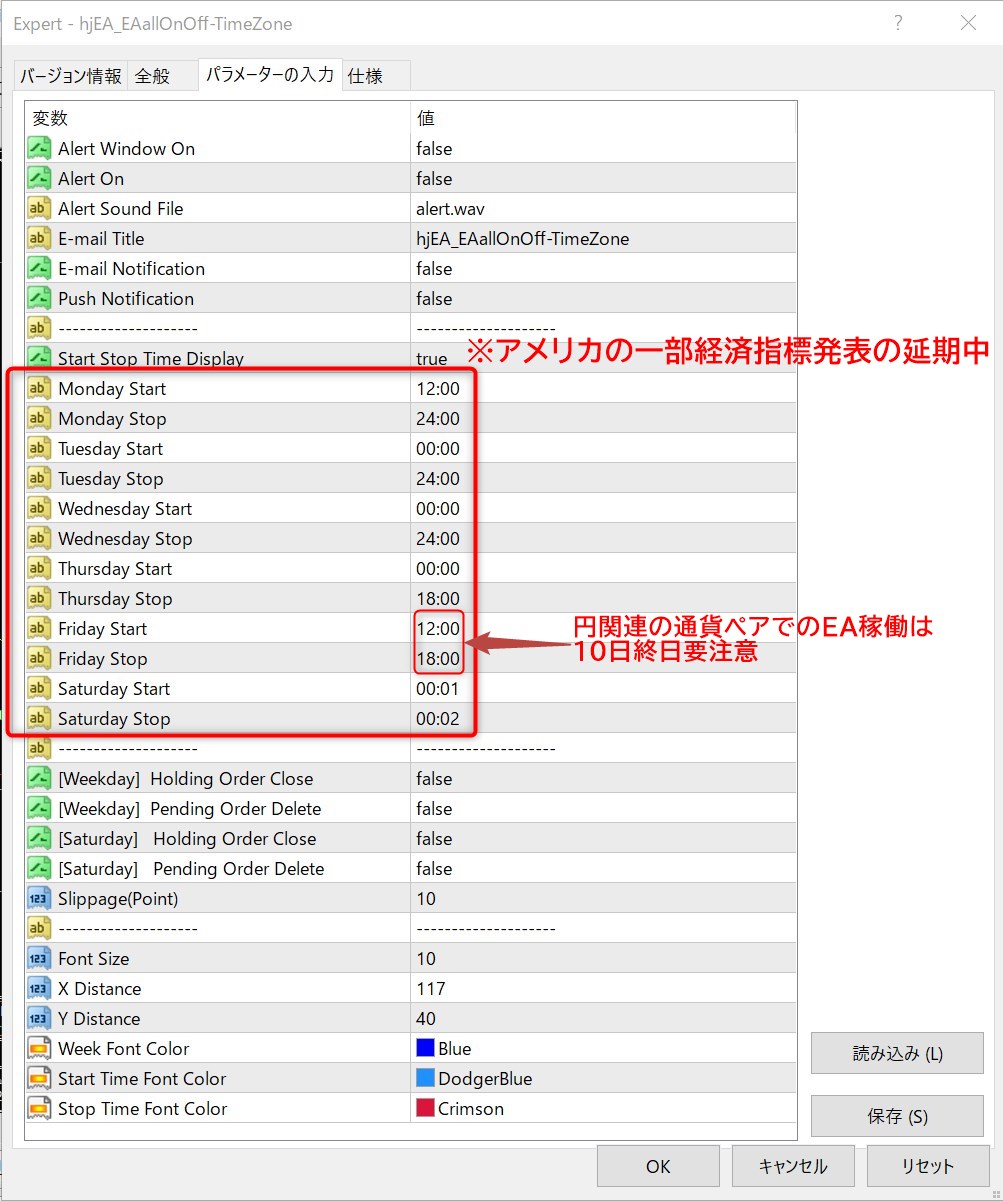Switch to the 仕様 tab
This screenshot has width=1003, height=1201.
point(366,76)
